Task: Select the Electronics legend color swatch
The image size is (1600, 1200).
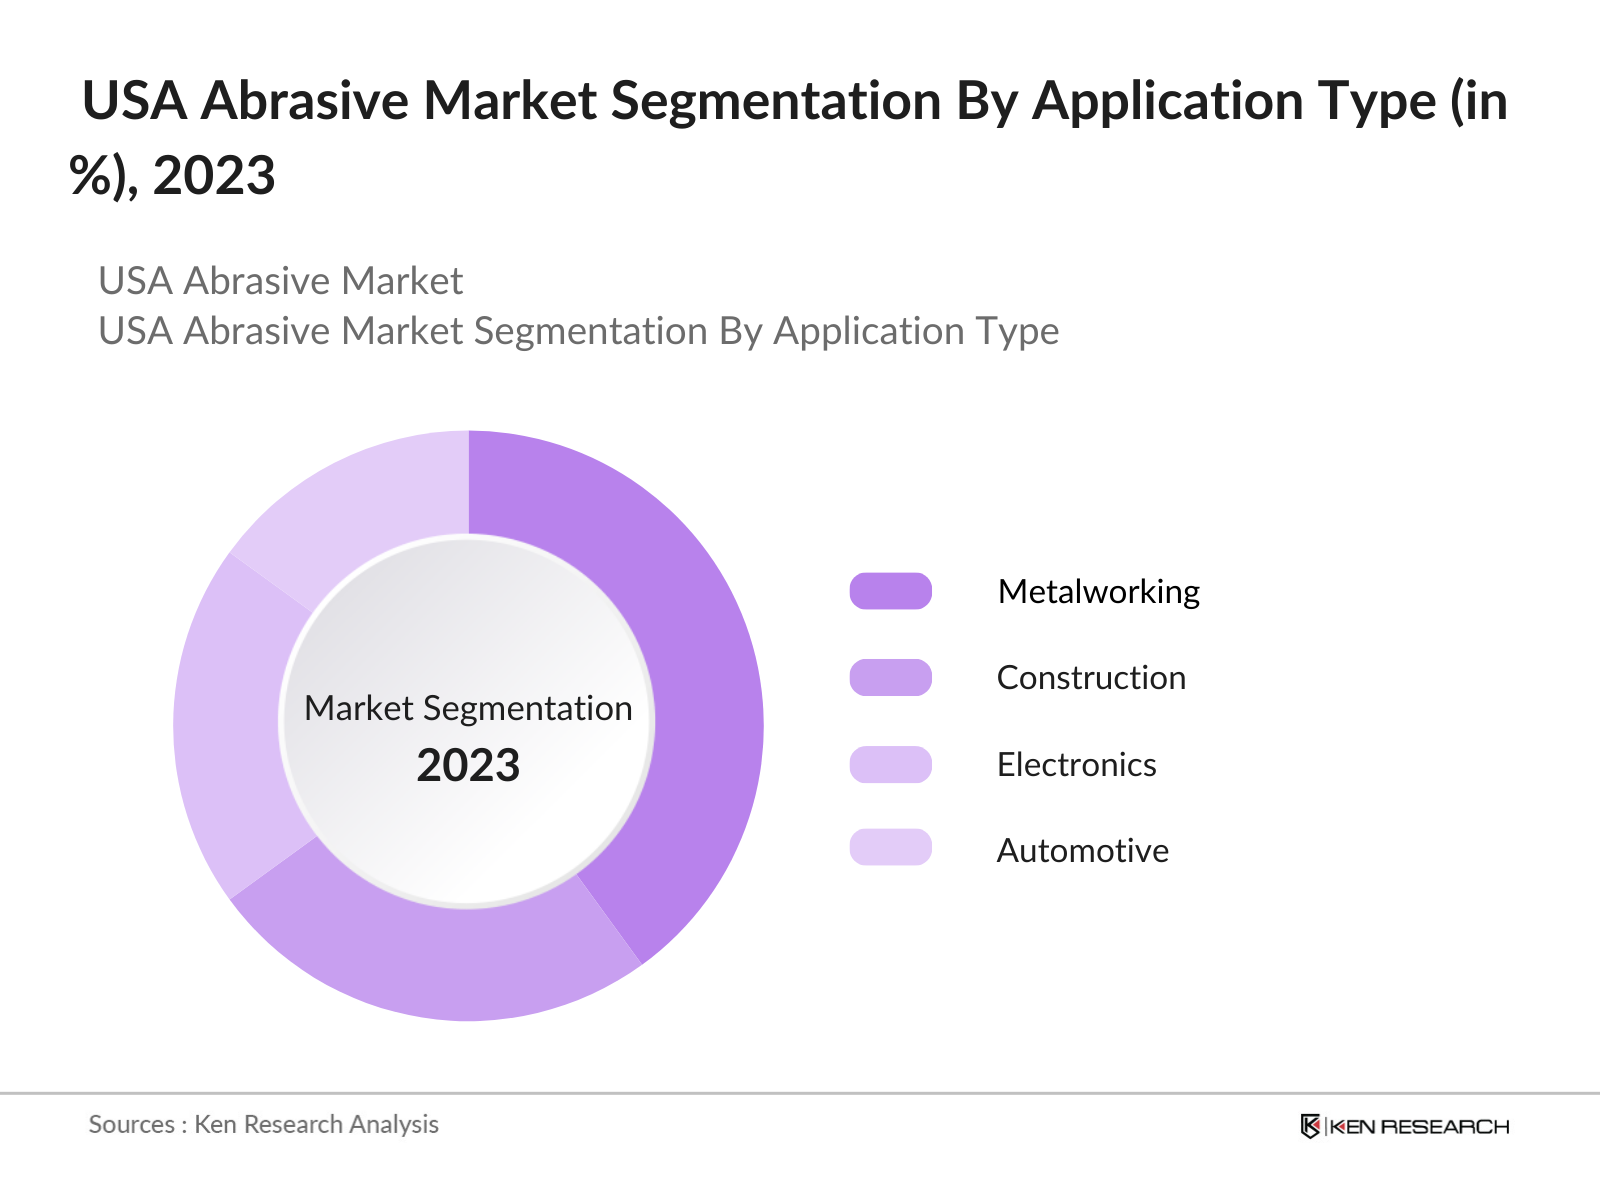Action: pyautogui.click(x=890, y=764)
